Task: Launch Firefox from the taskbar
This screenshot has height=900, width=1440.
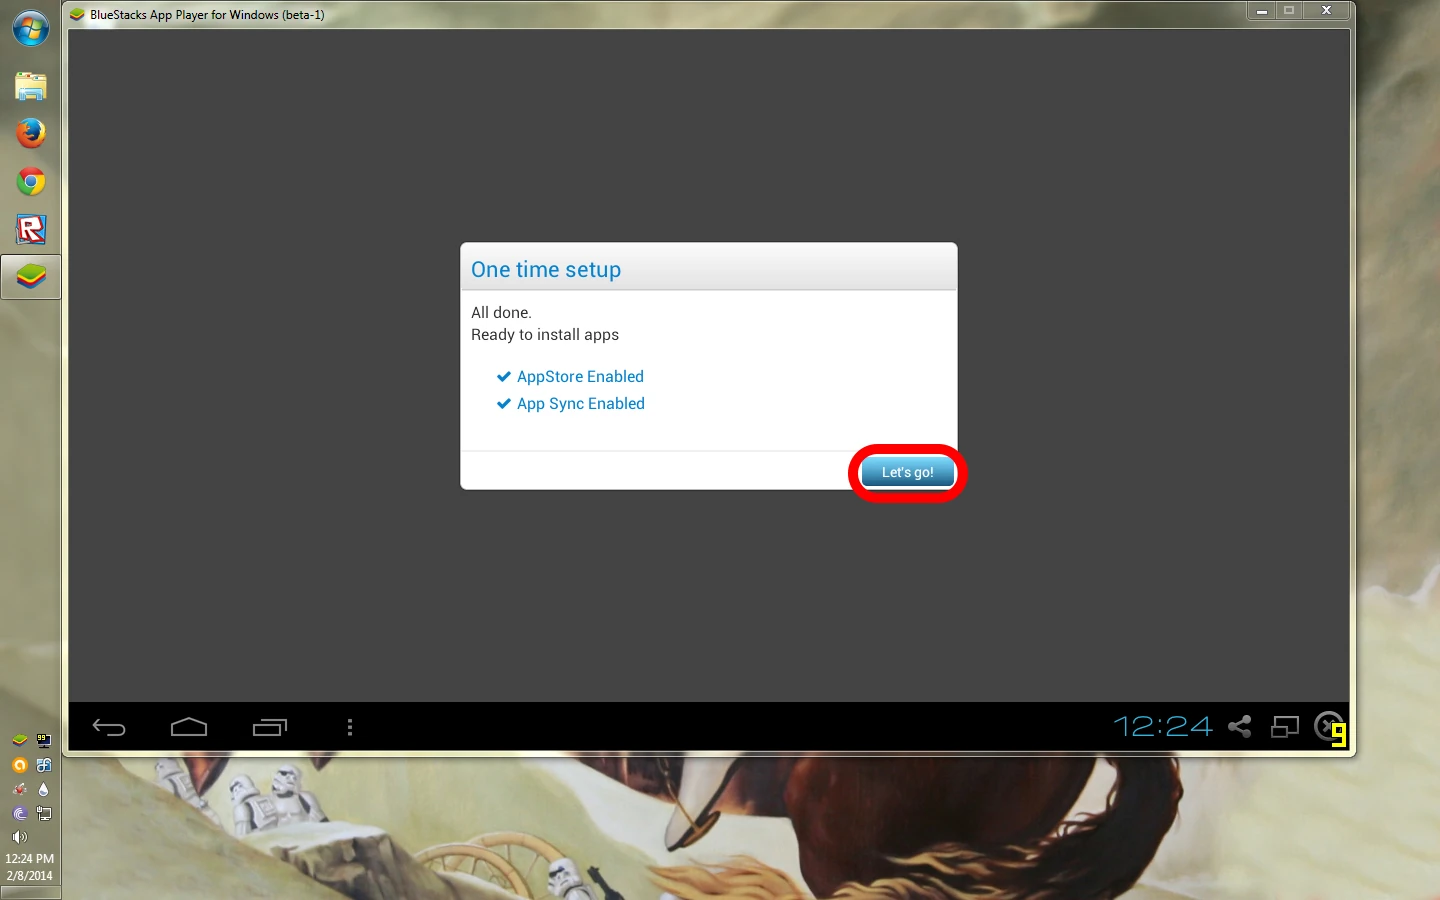Action: [x=31, y=133]
